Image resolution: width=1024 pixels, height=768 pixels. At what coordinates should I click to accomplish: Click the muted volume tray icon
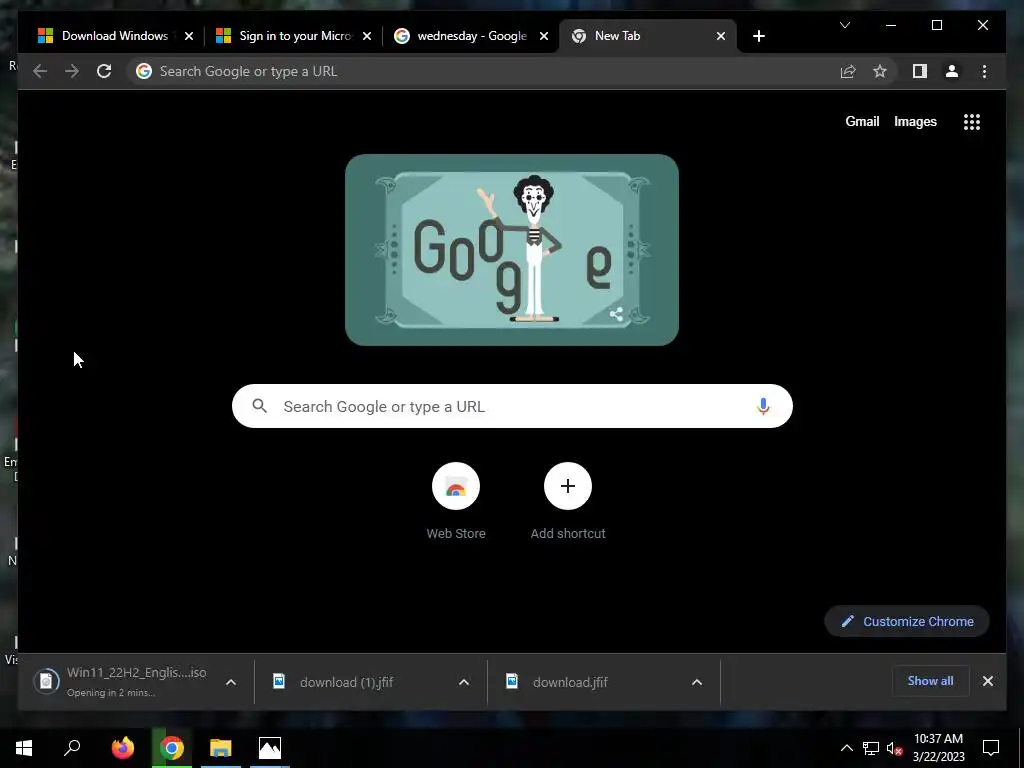pos(895,748)
